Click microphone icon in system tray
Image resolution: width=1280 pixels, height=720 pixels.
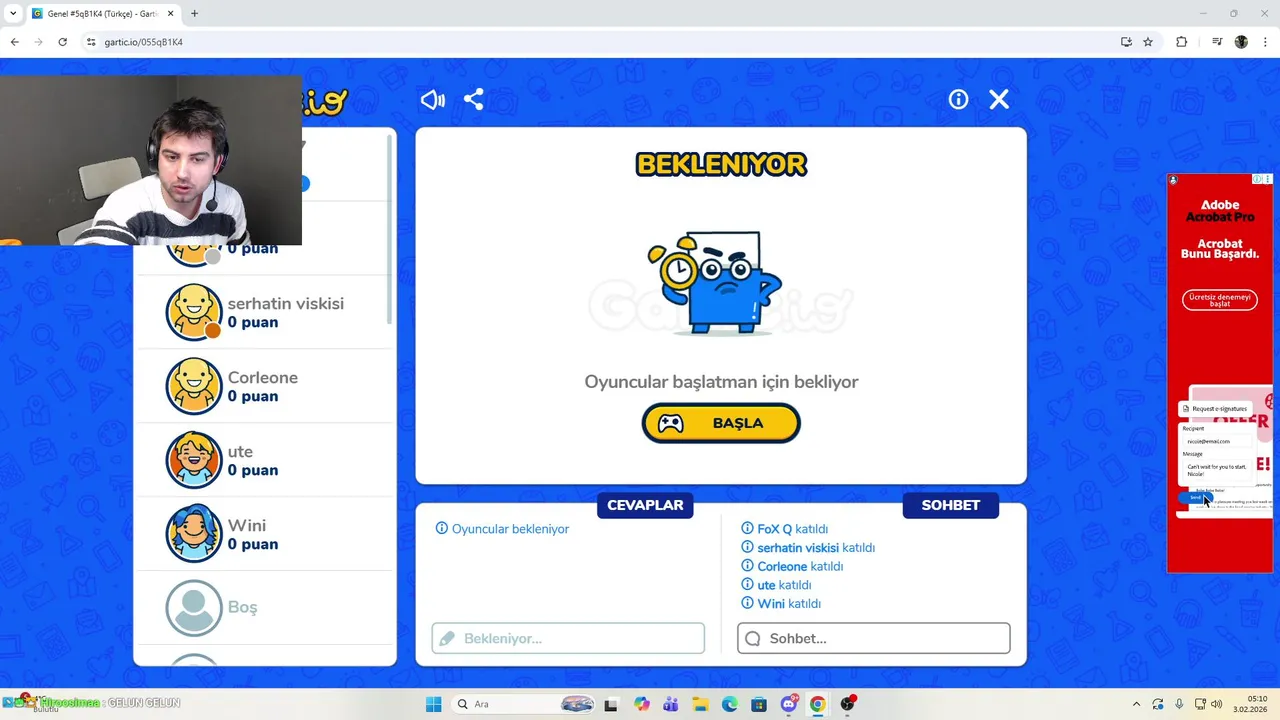click(x=1179, y=704)
